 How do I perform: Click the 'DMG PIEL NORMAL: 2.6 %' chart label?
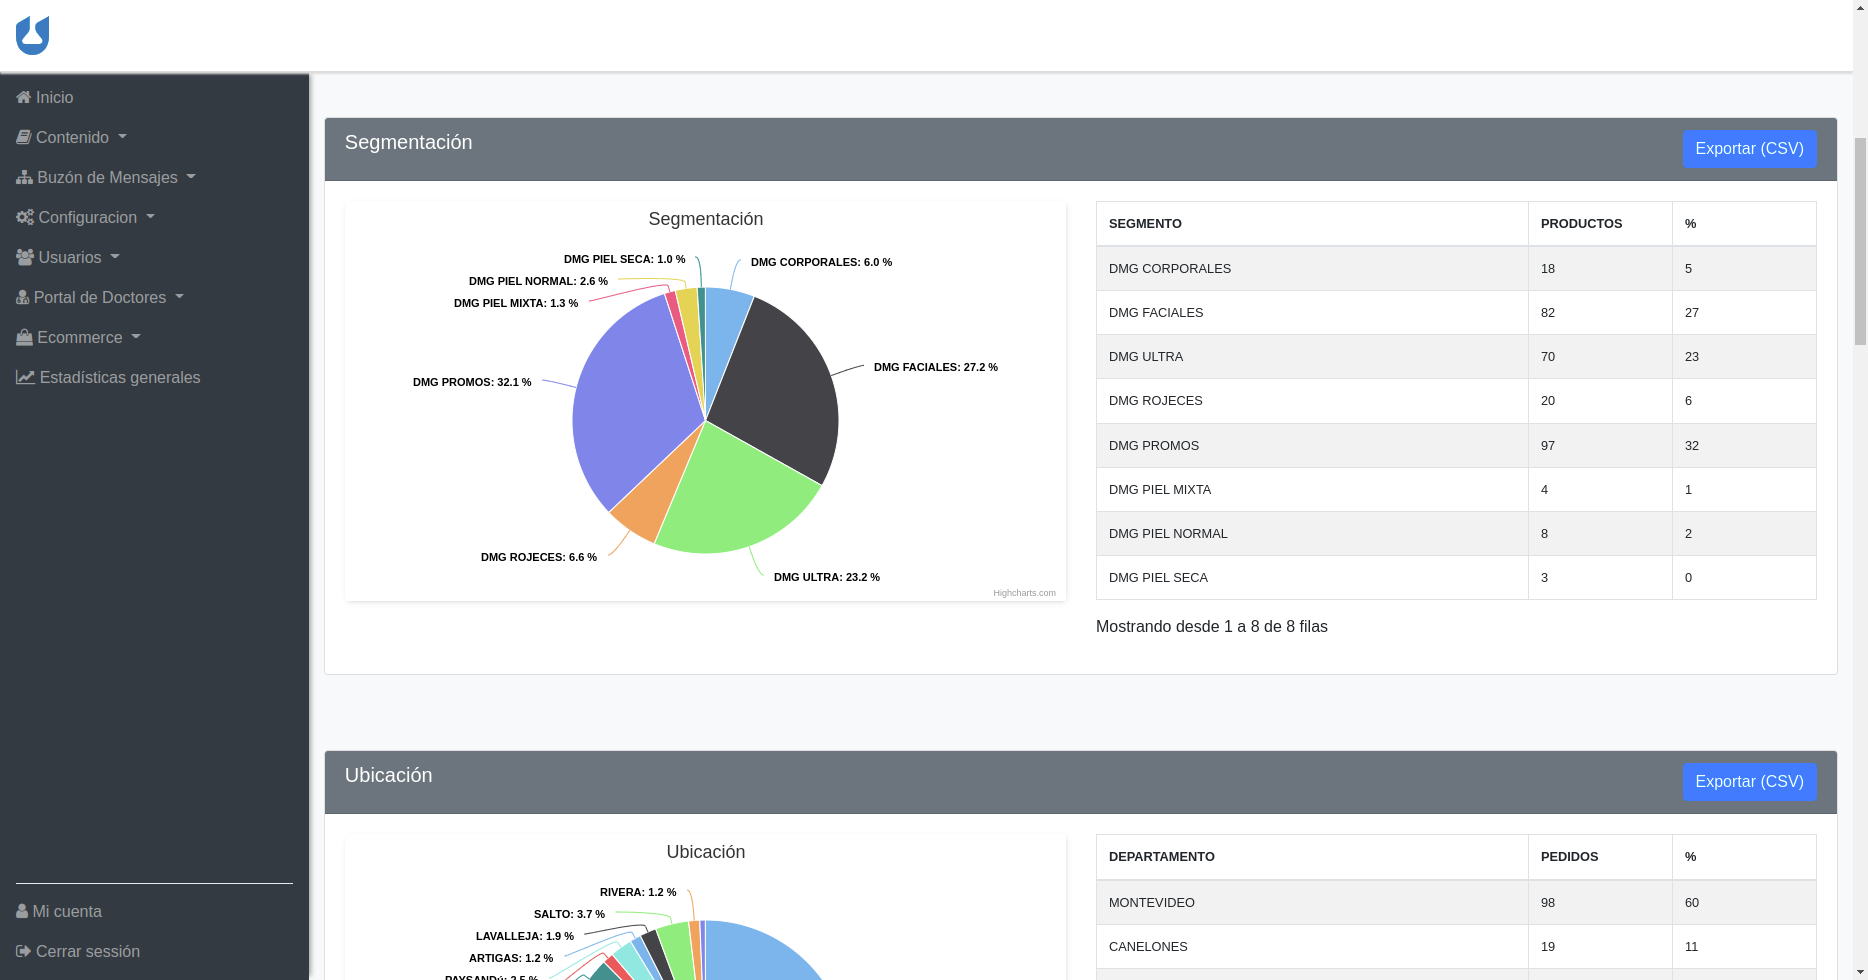click(538, 281)
